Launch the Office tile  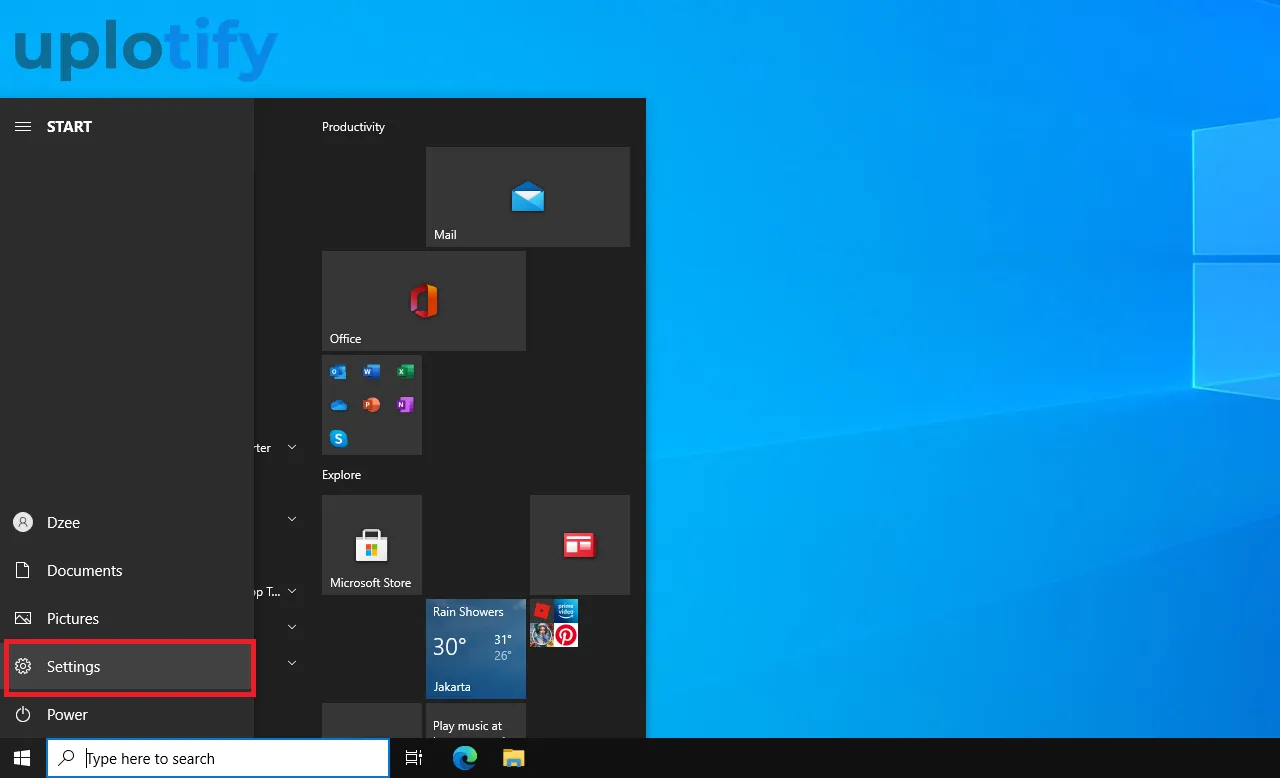click(x=424, y=301)
